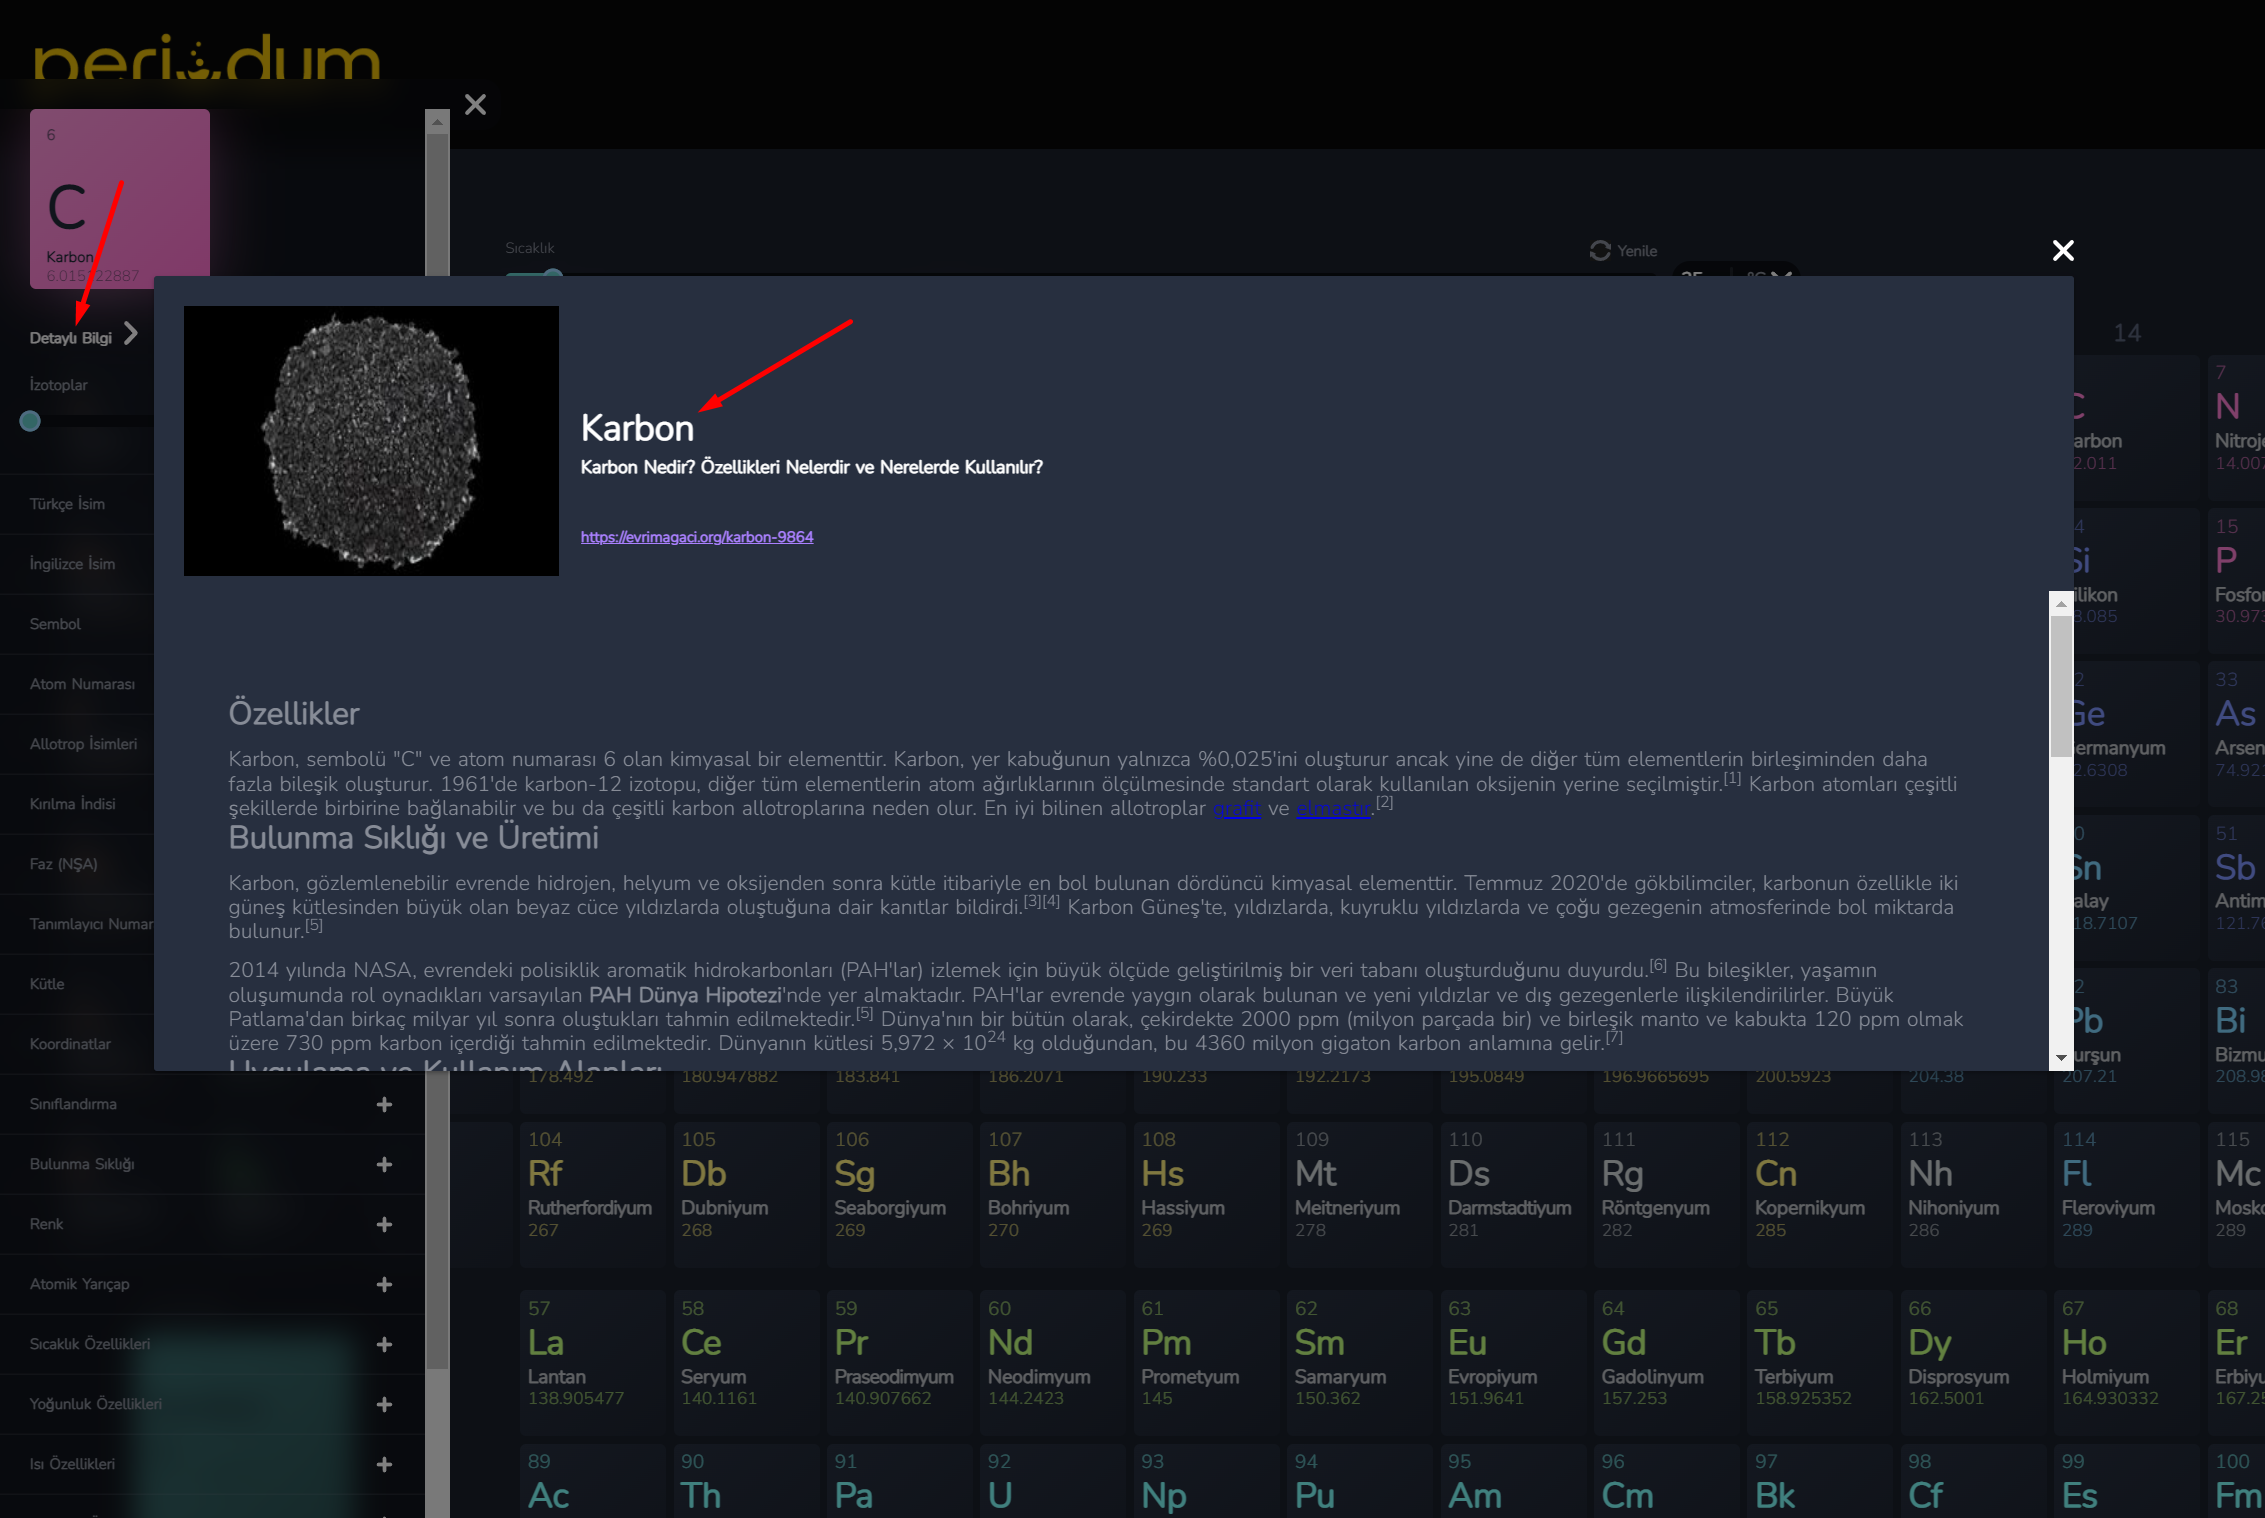Open the elmastır hyperlink
Image resolution: width=2265 pixels, height=1518 pixels.
pos(1332,809)
